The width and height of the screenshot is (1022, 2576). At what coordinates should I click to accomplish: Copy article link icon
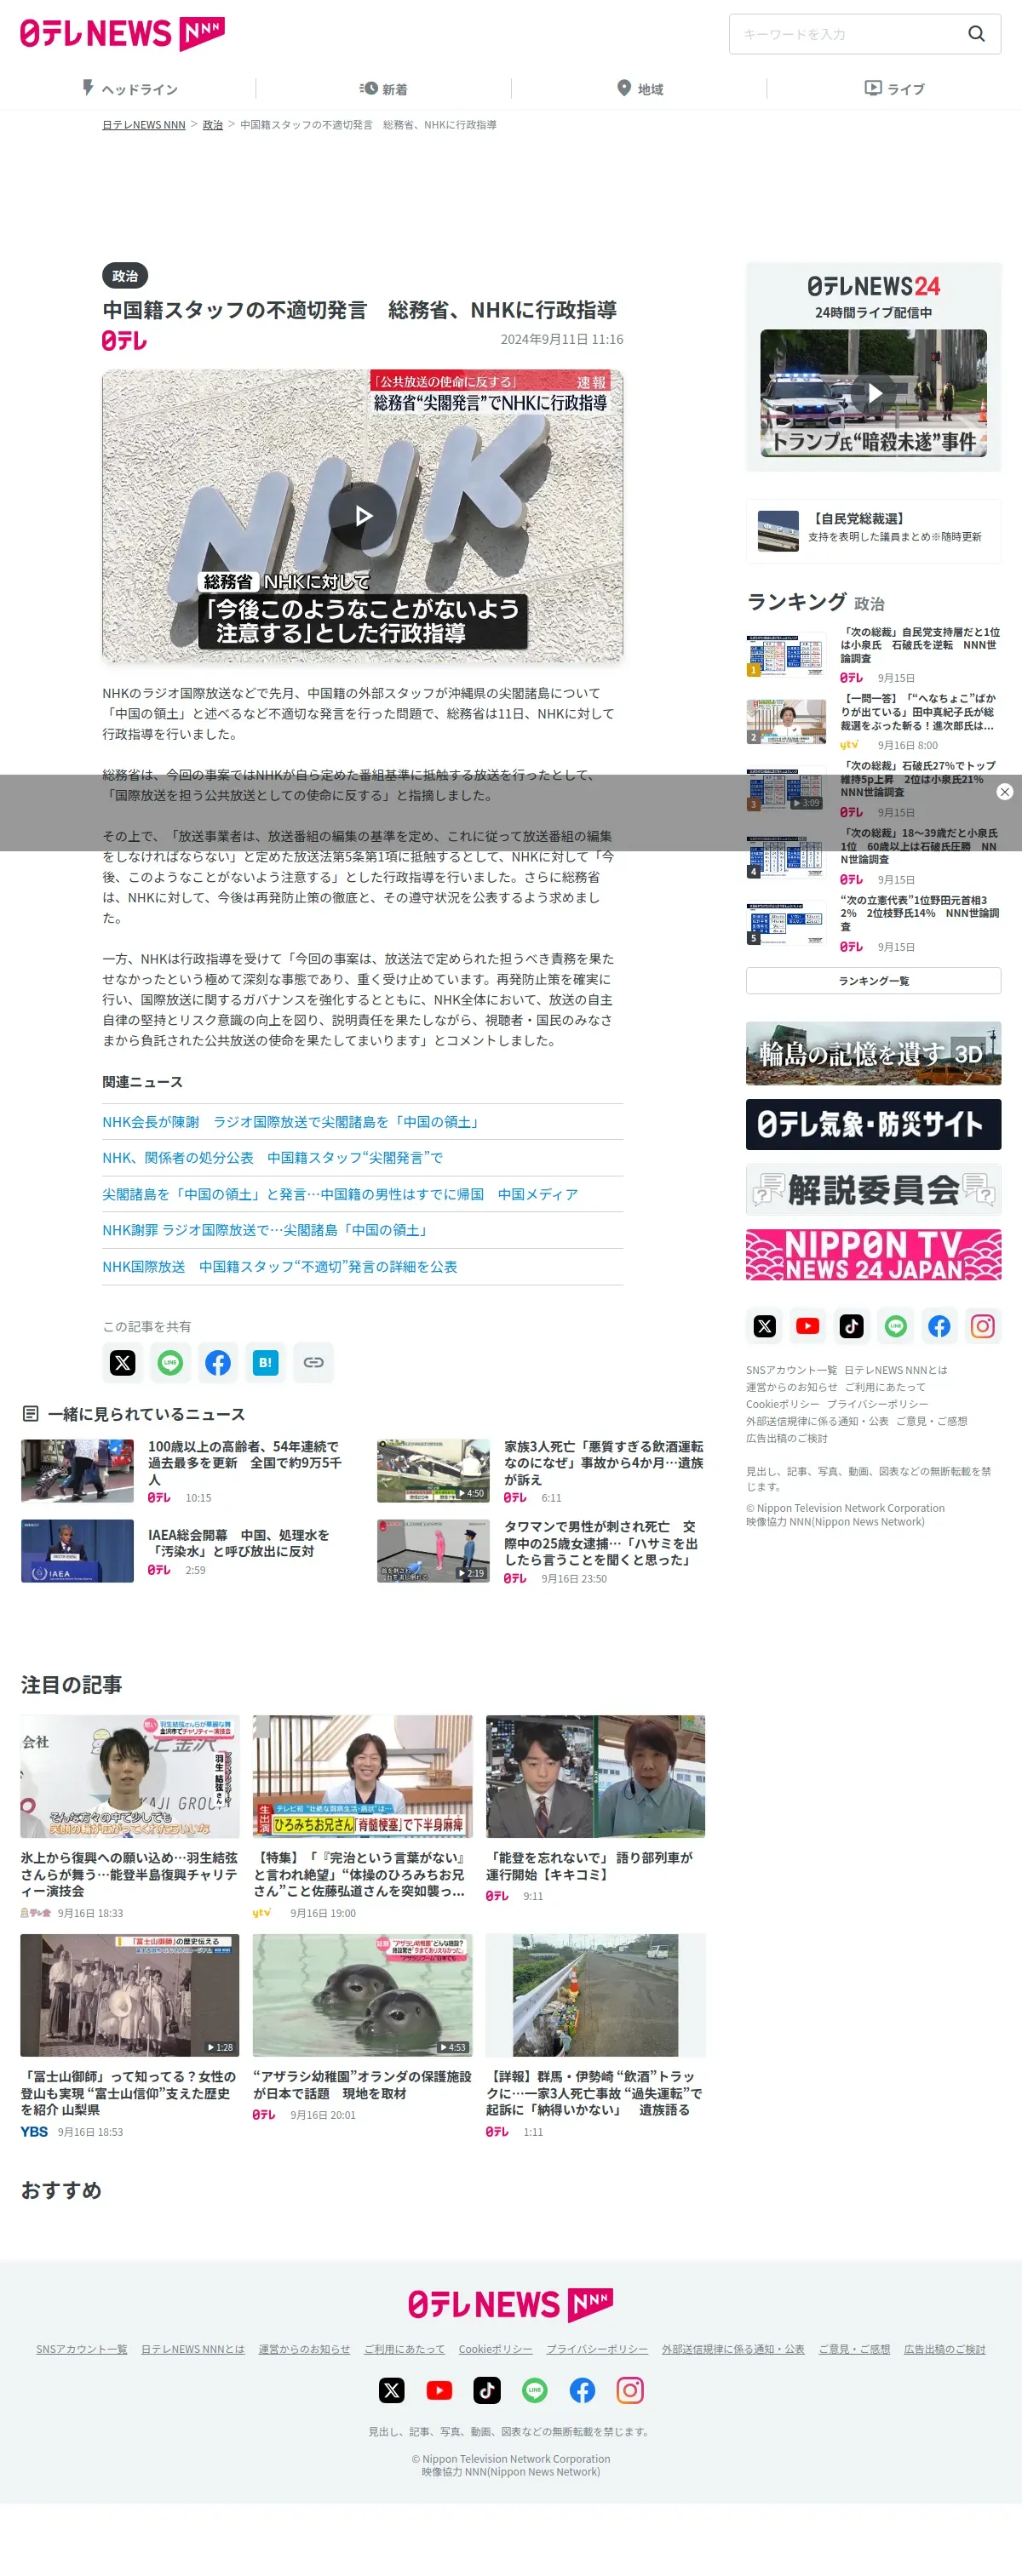click(314, 1362)
